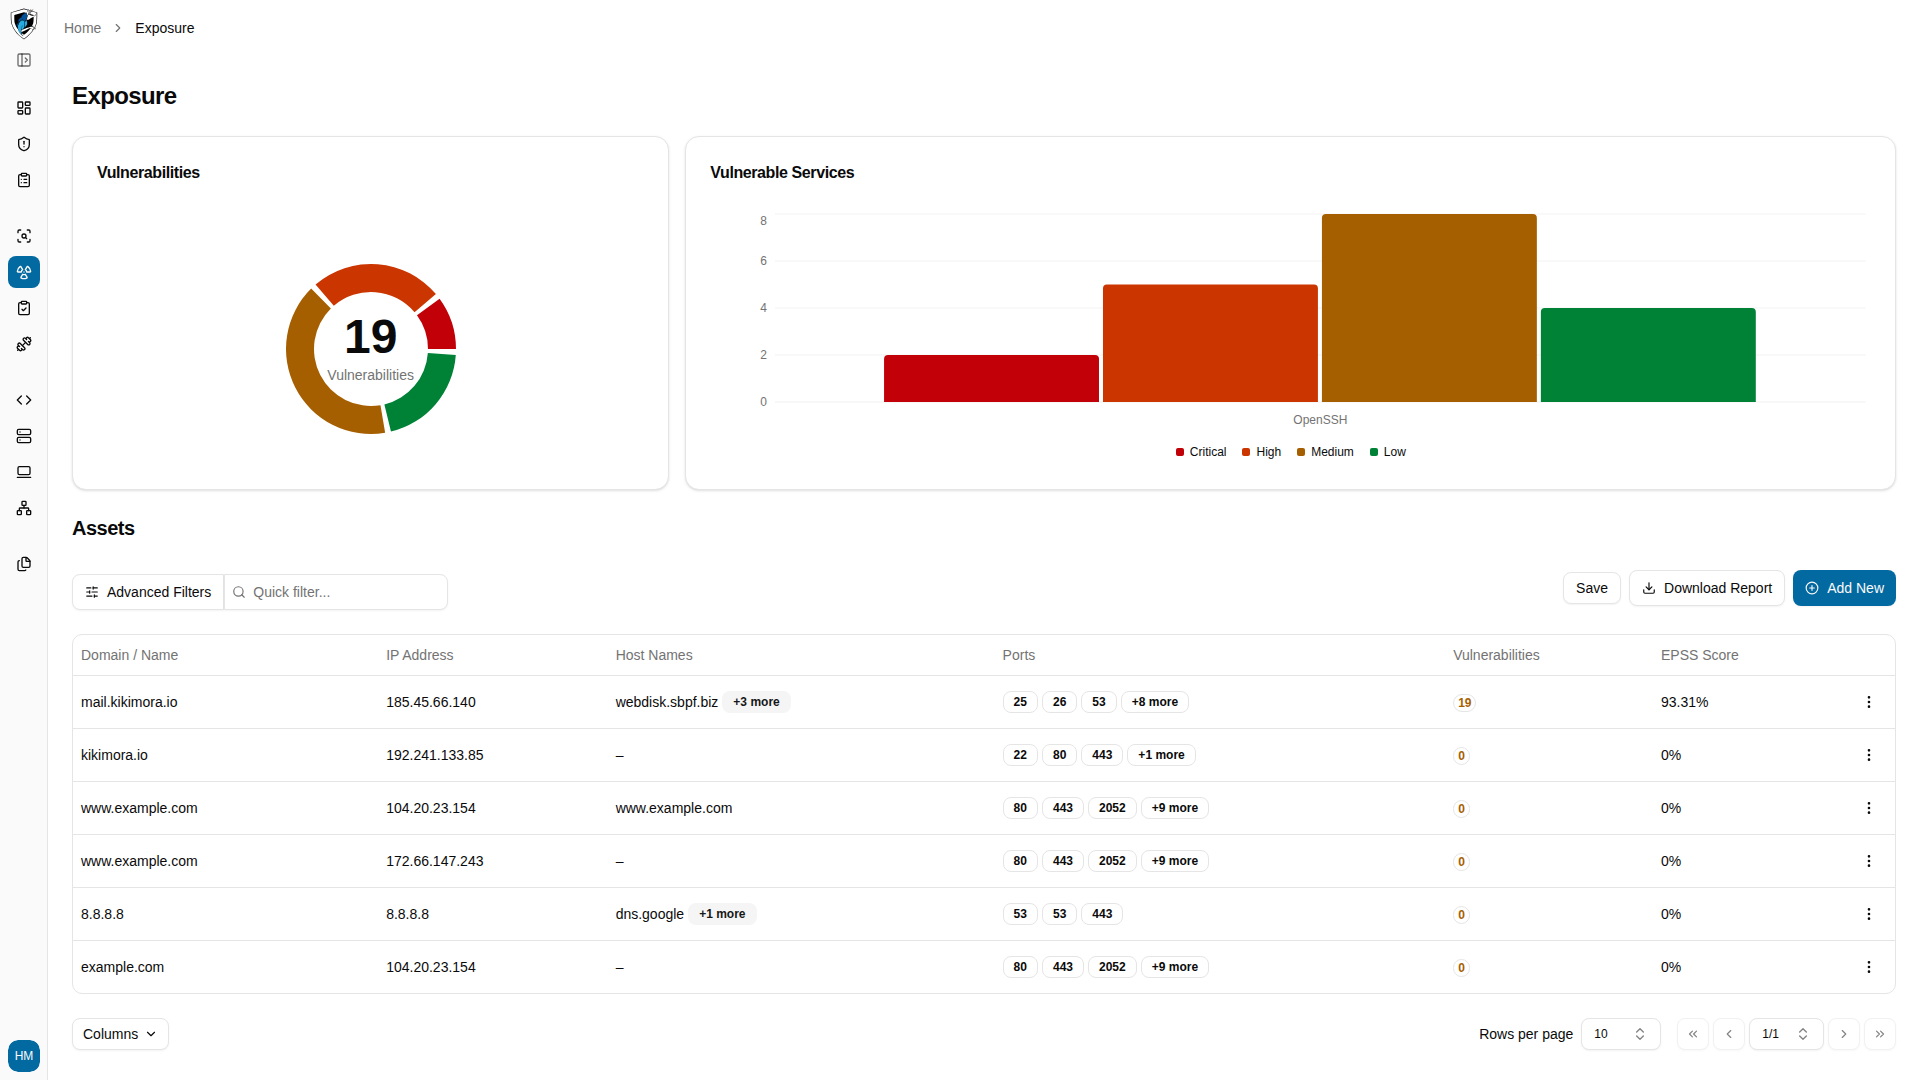This screenshot has height=1080, width=1920.
Task: Open row actions for kikimora.io
Action: pyautogui.click(x=1868, y=755)
